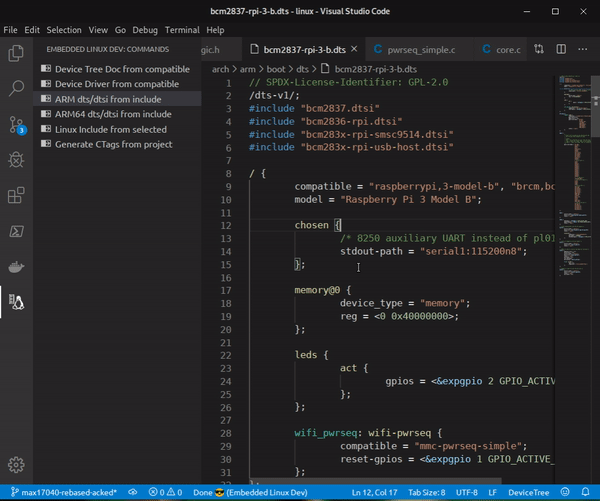The image size is (600, 501).
Task: Click the editor vertical scrollbar
Action: (x=595, y=106)
